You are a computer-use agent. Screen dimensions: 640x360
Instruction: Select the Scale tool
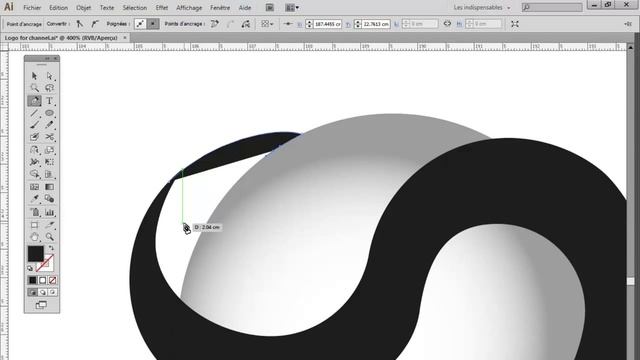(x=49, y=150)
